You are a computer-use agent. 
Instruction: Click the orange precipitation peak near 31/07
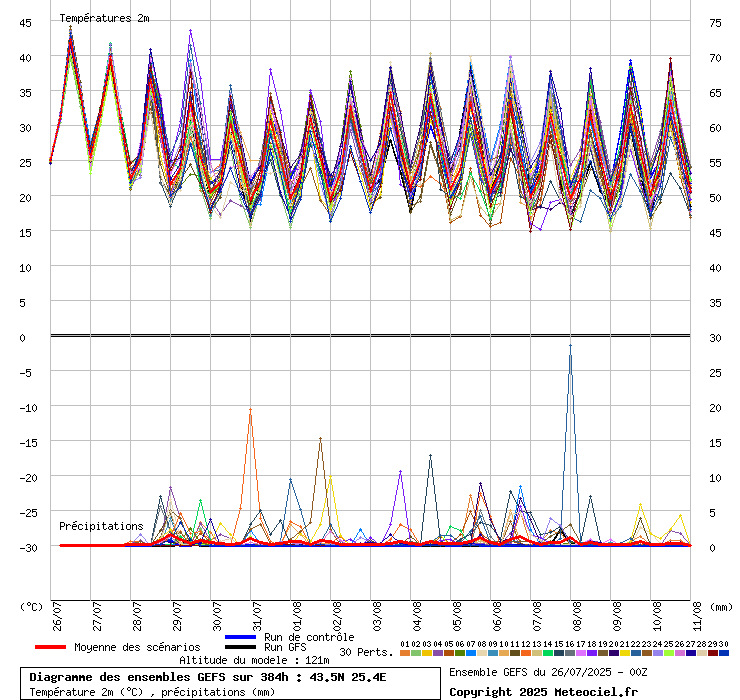(x=251, y=410)
